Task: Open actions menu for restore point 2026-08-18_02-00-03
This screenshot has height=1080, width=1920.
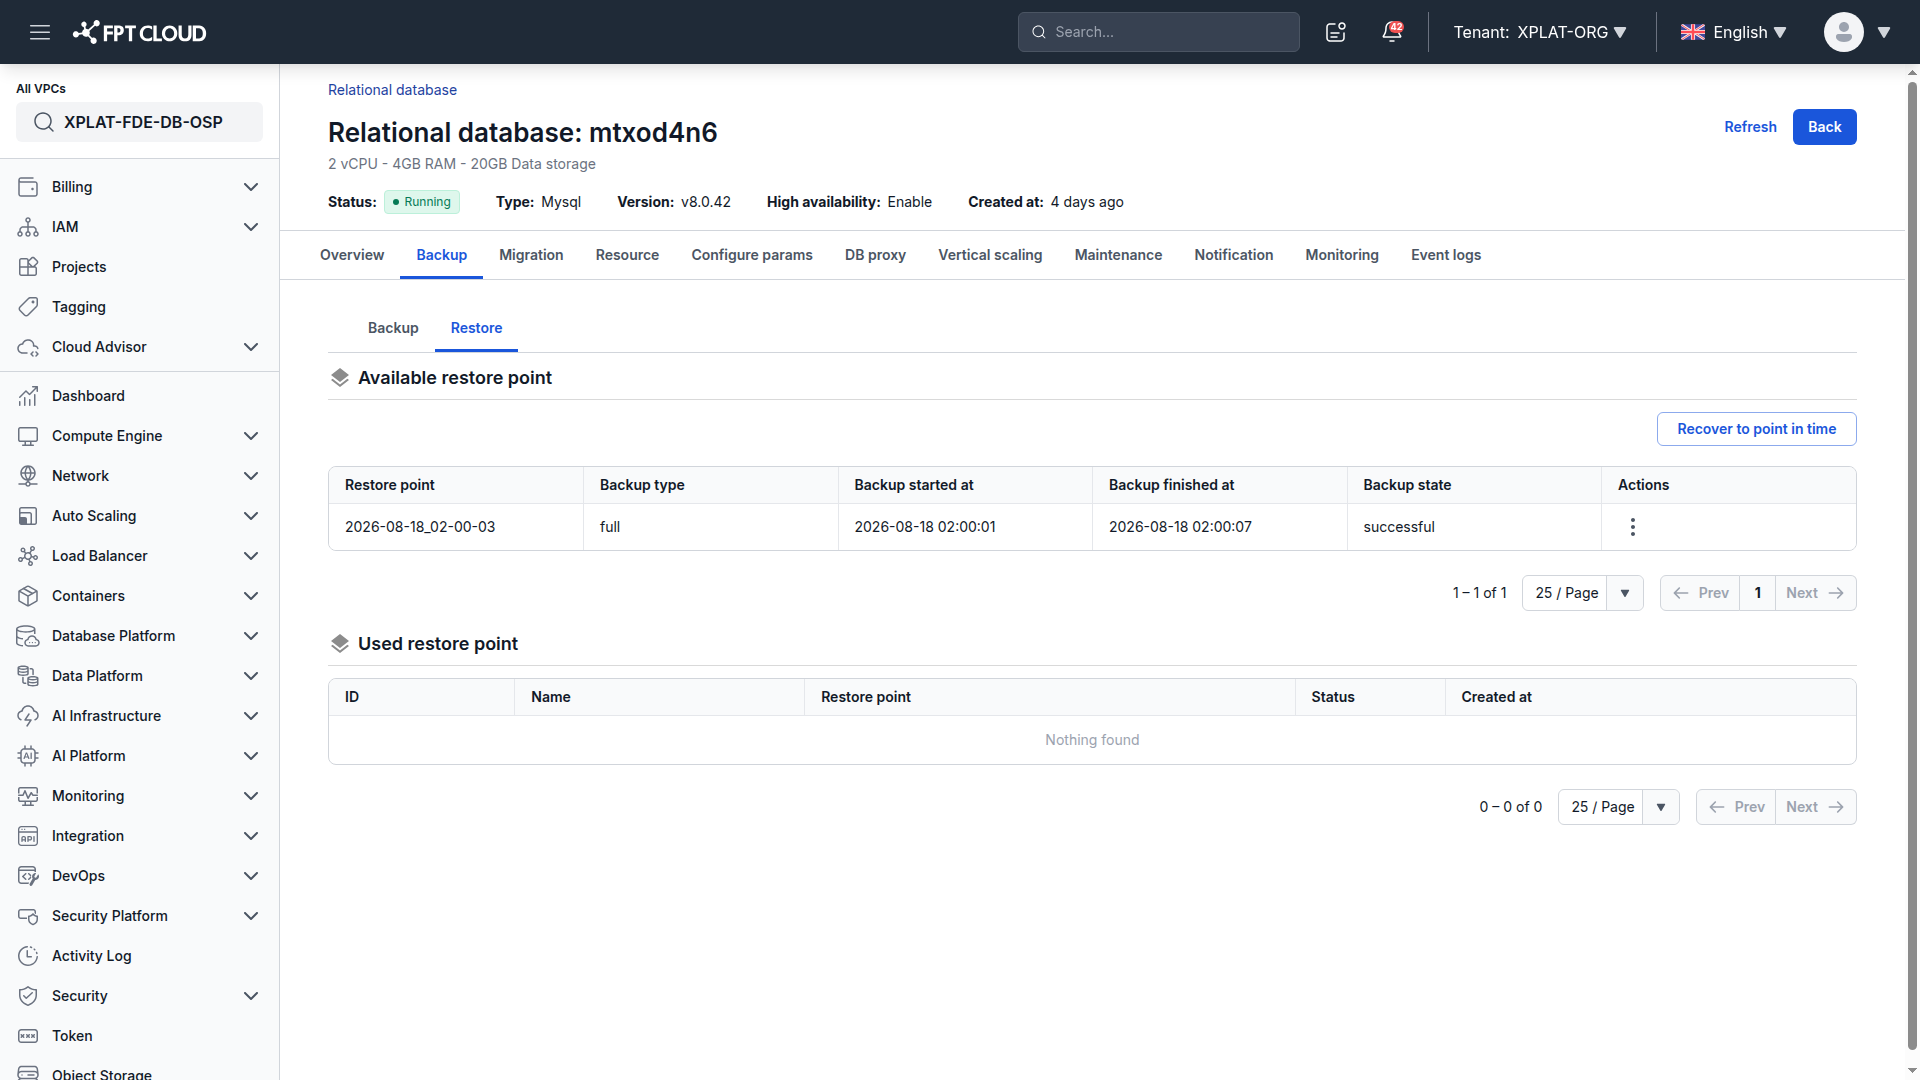Action: pyautogui.click(x=1633, y=527)
